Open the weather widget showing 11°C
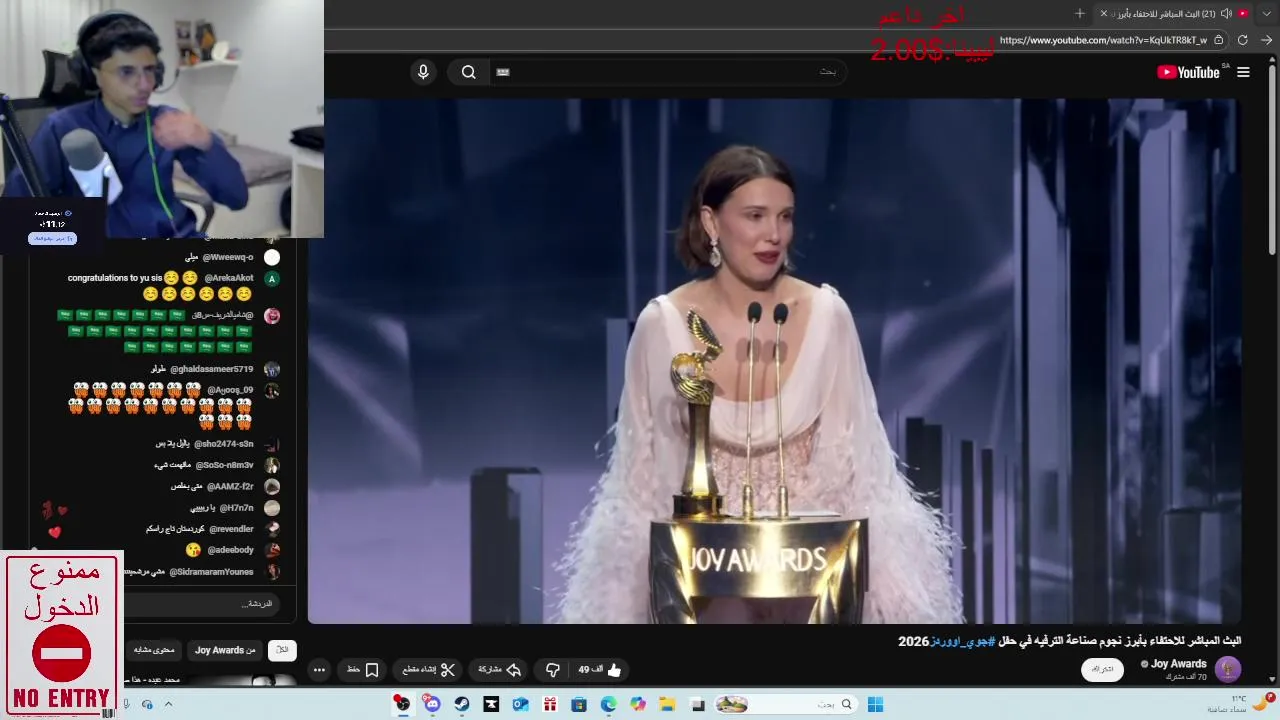 (x=1240, y=704)
